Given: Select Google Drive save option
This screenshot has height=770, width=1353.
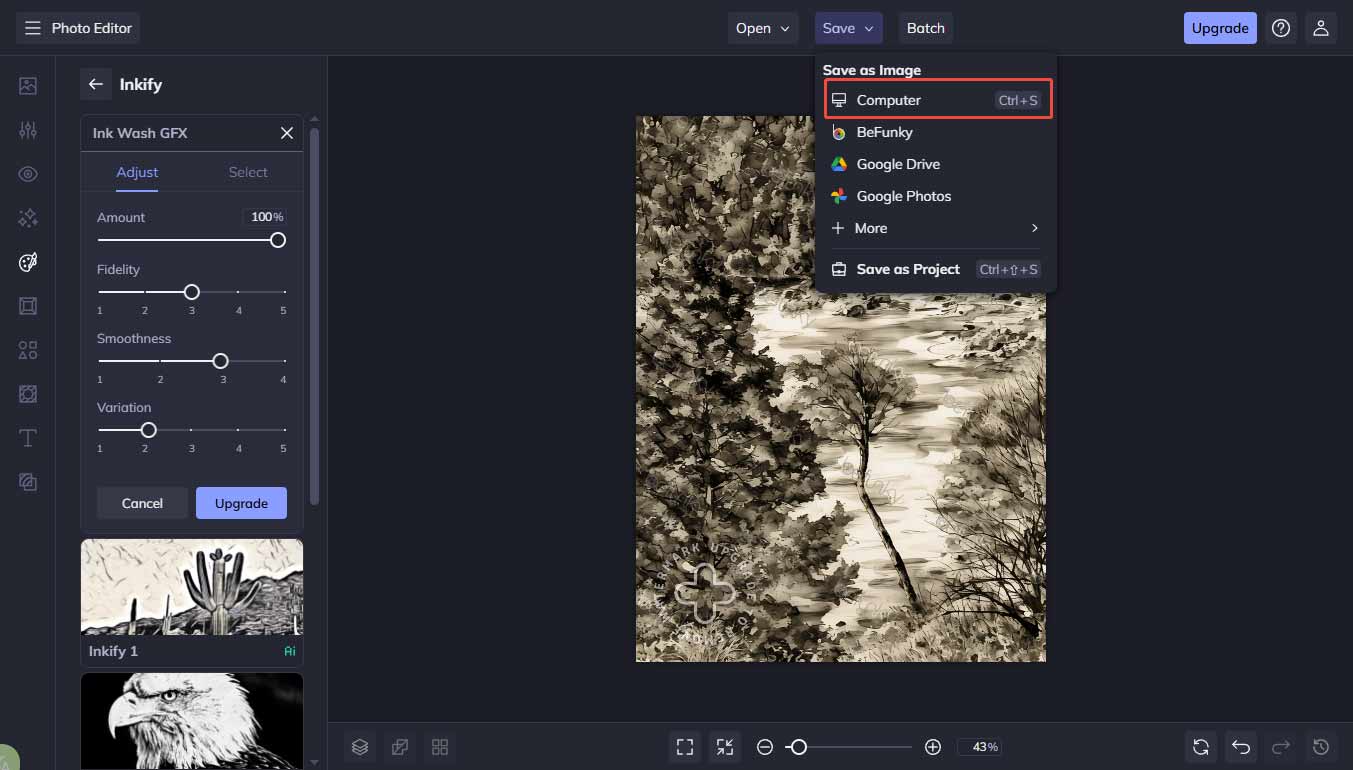Looking at the screenshot, I should click(897, 164).
